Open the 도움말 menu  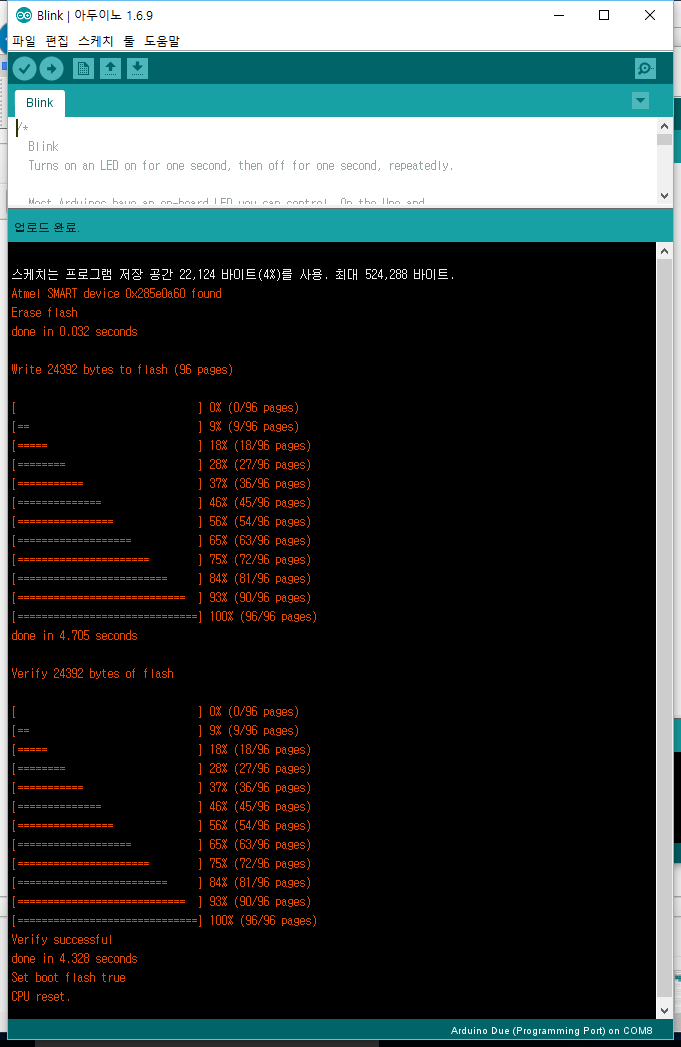coord(162,41)
